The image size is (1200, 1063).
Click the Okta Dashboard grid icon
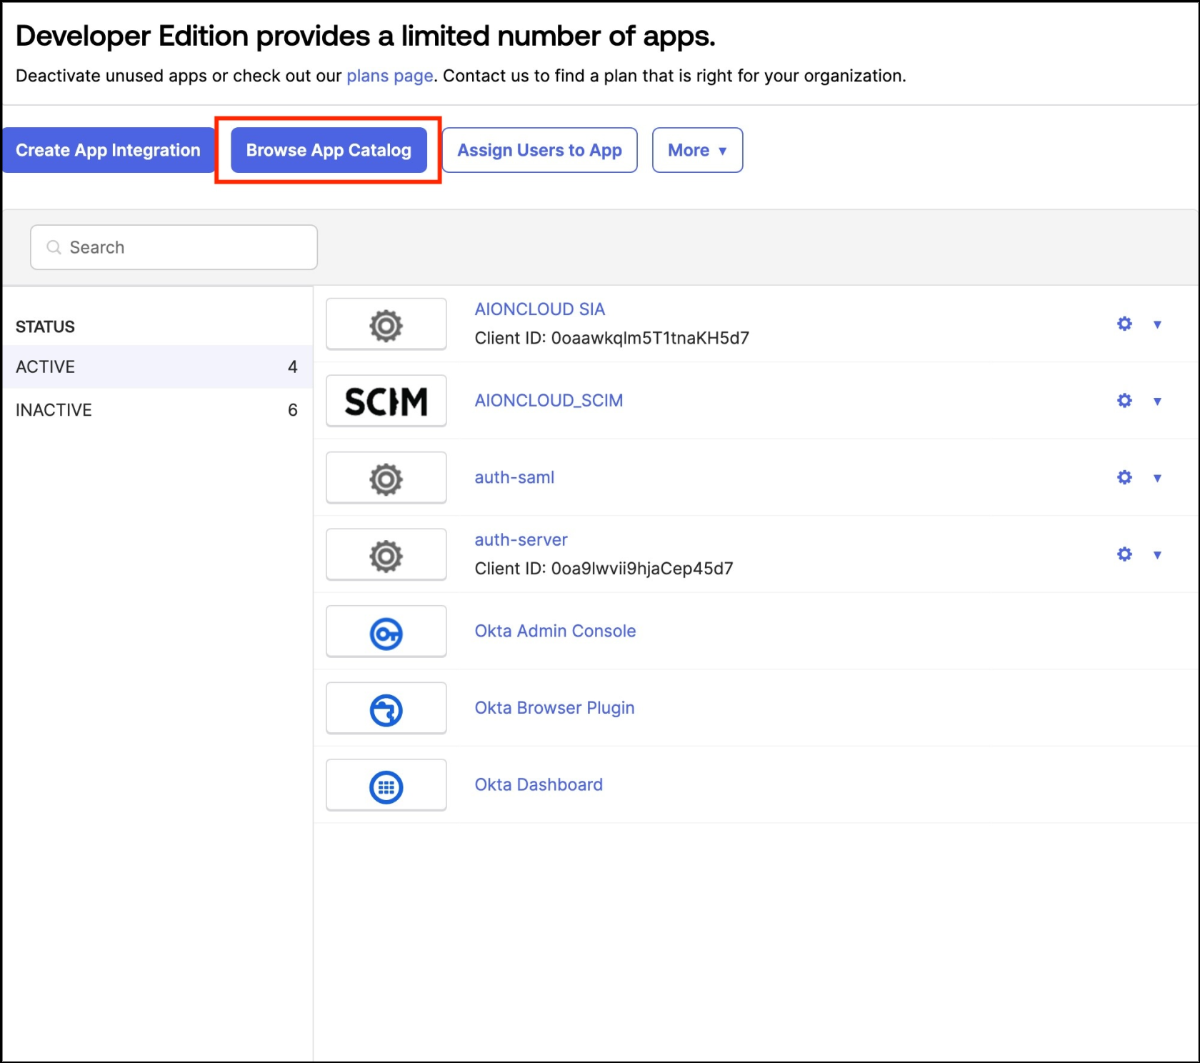tap(386, 787)
